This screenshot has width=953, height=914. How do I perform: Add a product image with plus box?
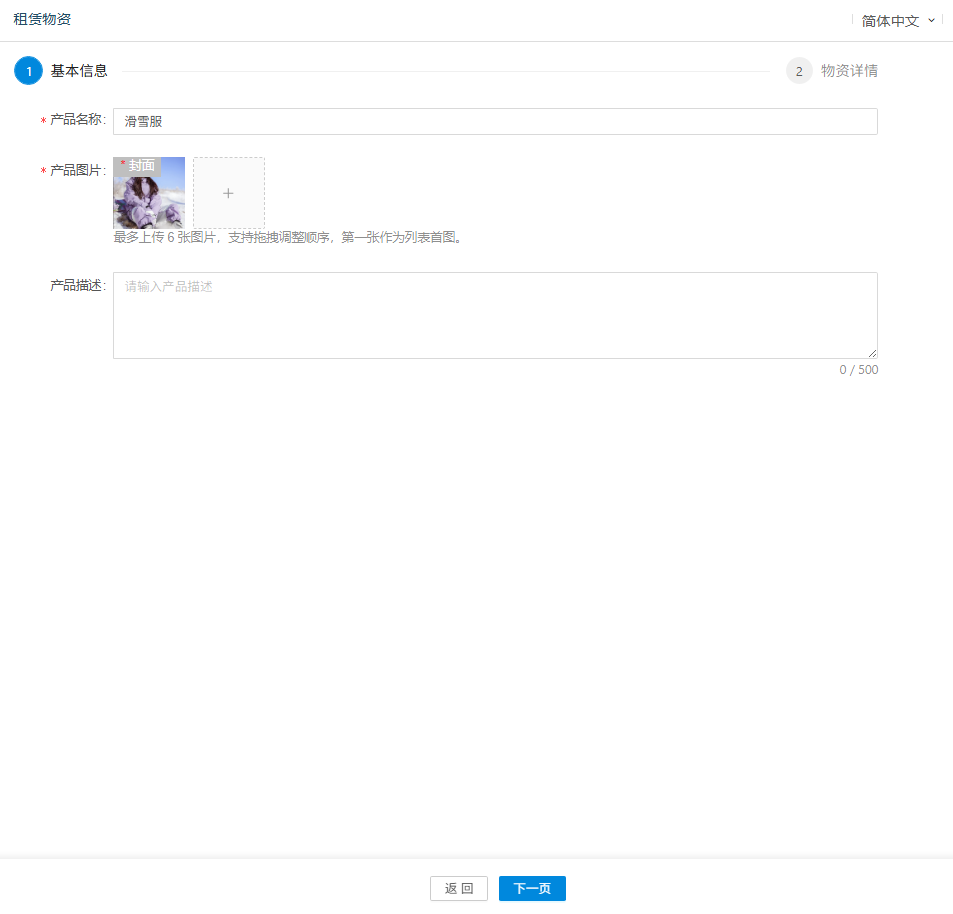(229, 193)
